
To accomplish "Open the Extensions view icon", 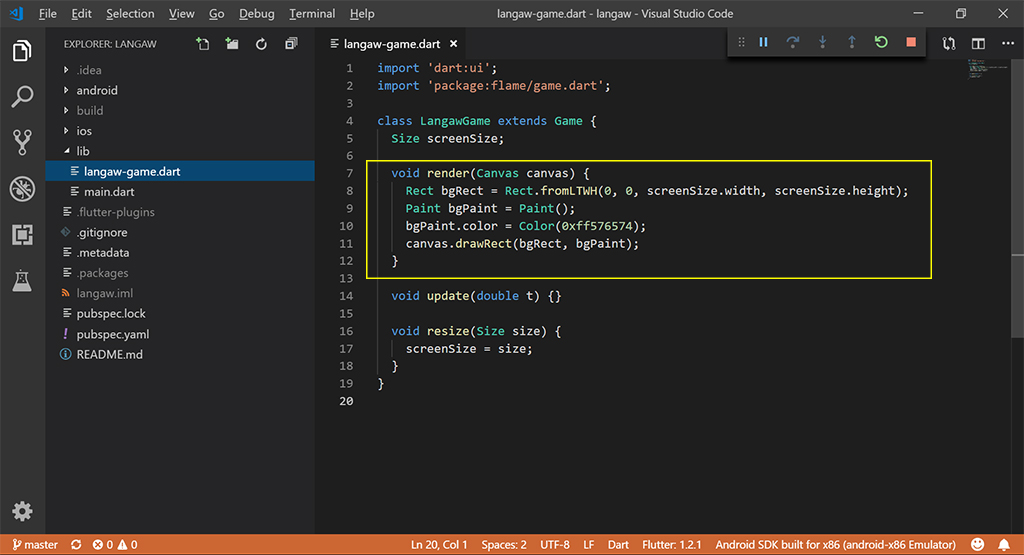I will [22, 235].
